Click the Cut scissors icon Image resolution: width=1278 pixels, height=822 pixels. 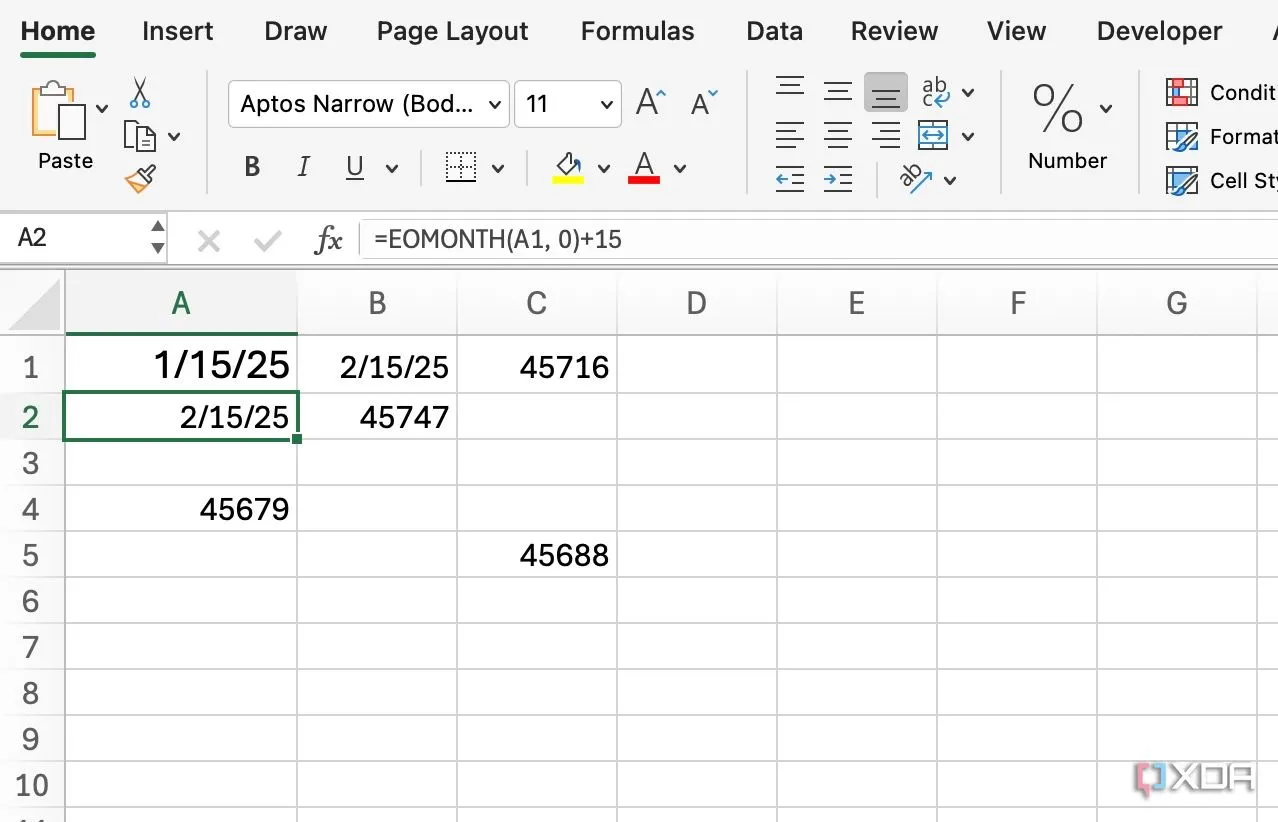[139, 93]
